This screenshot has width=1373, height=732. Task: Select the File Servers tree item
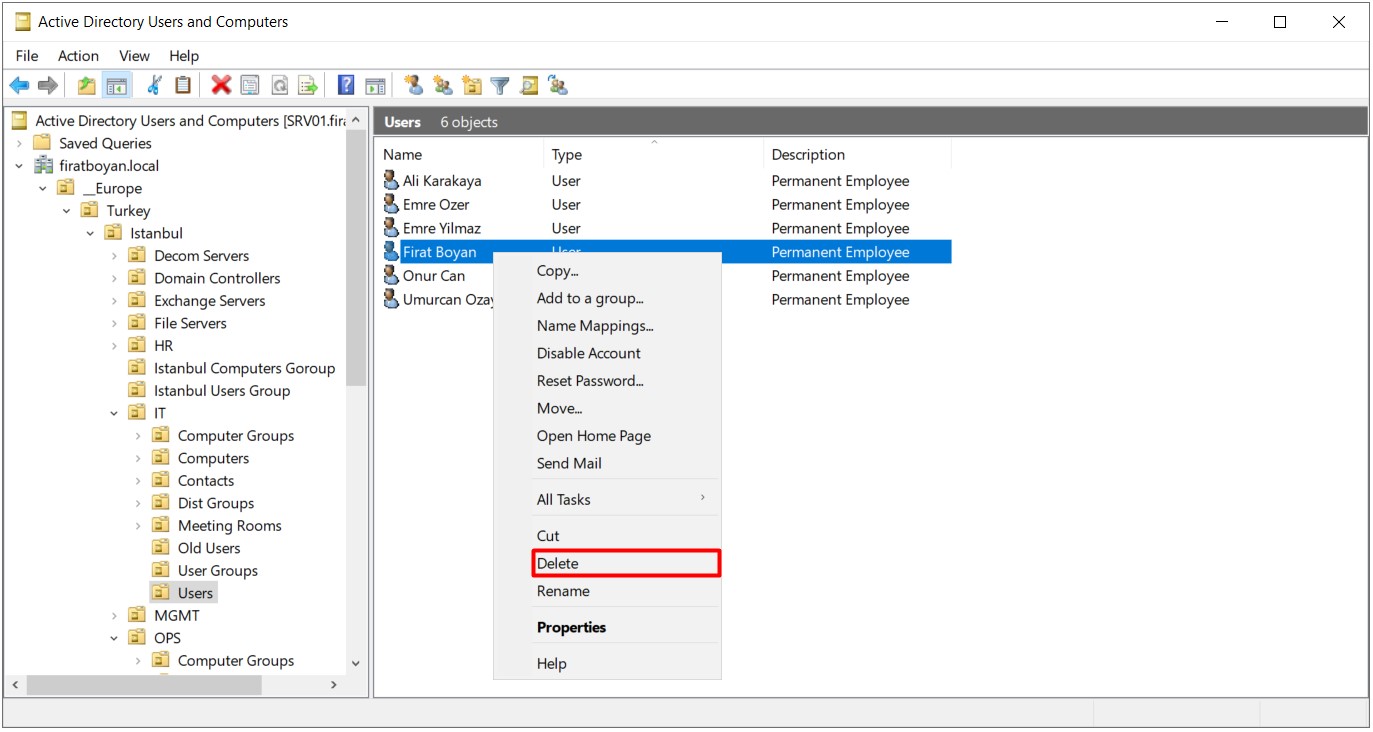[x=190, y=323]
